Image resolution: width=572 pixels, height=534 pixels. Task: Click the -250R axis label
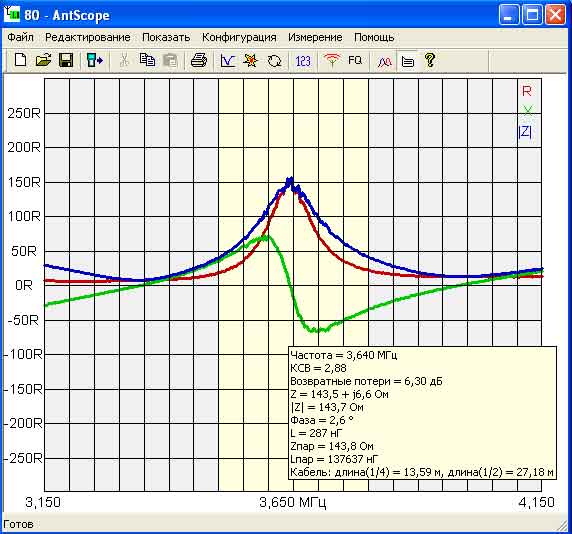[x=23, y=458]
